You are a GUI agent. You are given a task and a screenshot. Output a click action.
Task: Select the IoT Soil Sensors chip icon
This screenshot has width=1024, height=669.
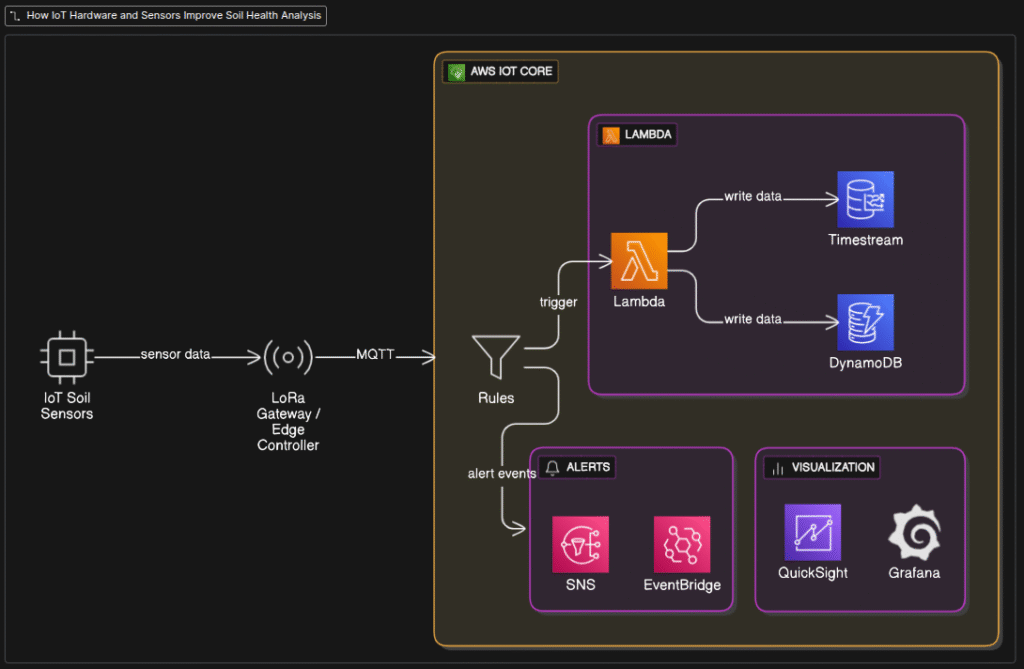point(67,356)
